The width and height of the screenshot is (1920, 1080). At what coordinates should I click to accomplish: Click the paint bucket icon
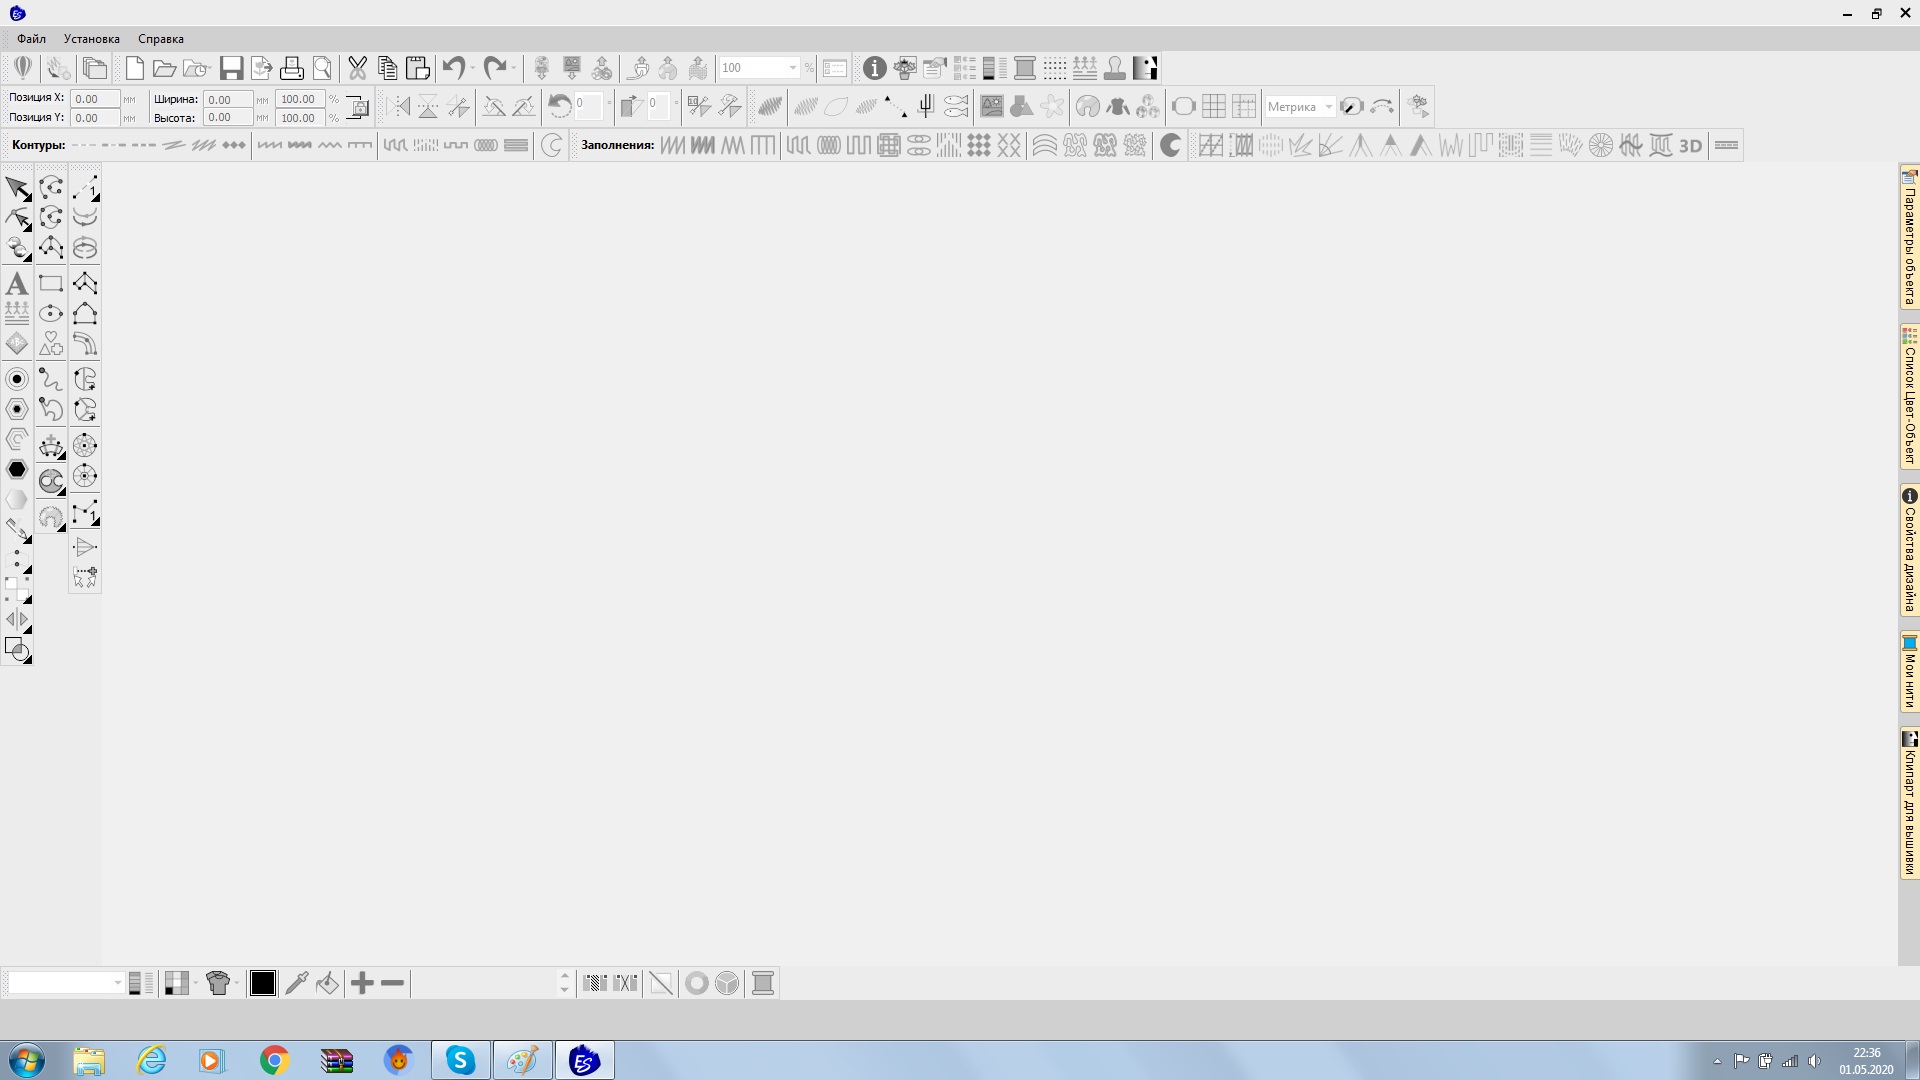click(327, 983)
